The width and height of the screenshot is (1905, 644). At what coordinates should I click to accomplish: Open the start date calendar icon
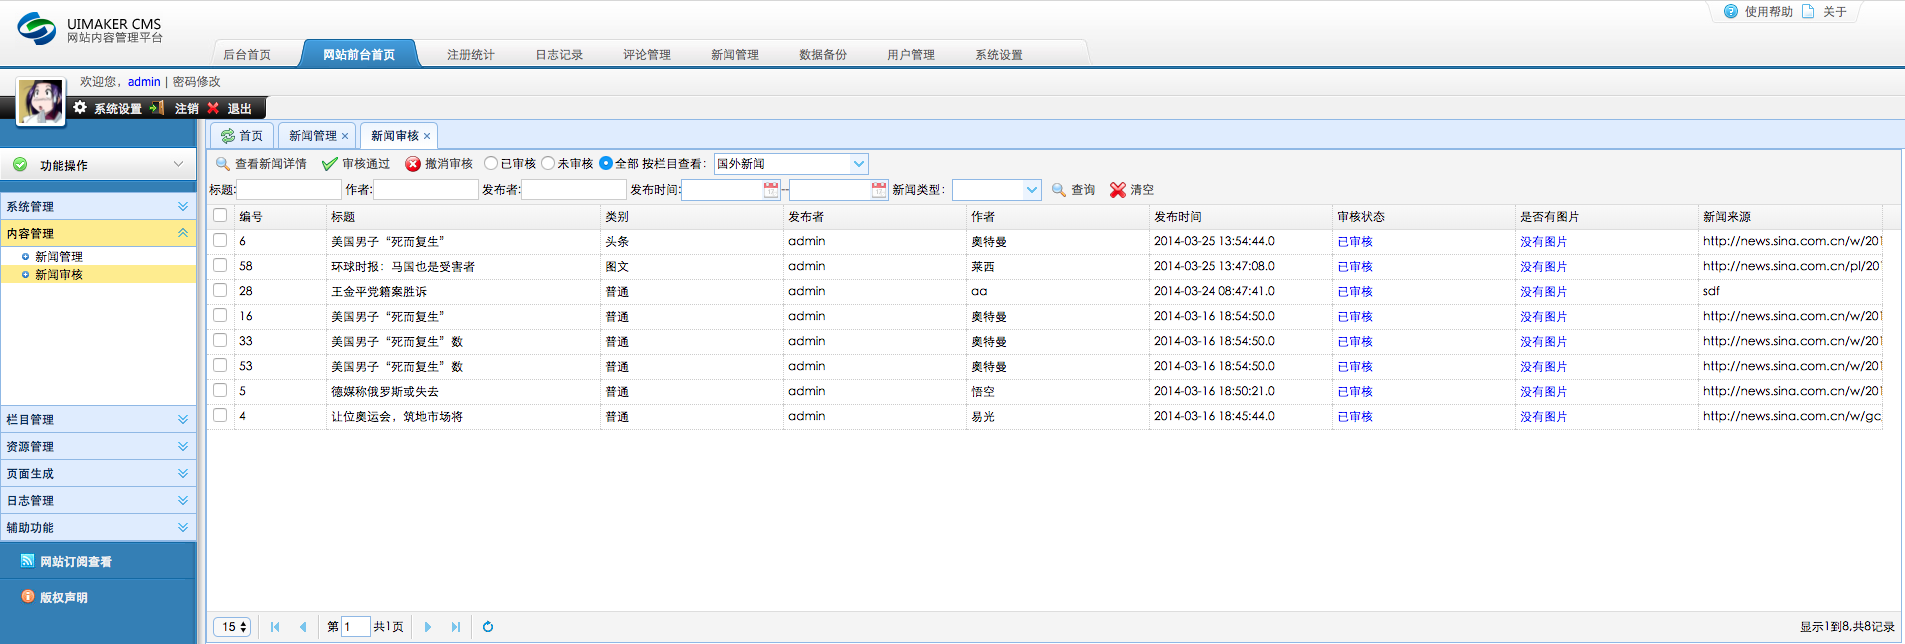pyautogui.click(x=771, y=190)
